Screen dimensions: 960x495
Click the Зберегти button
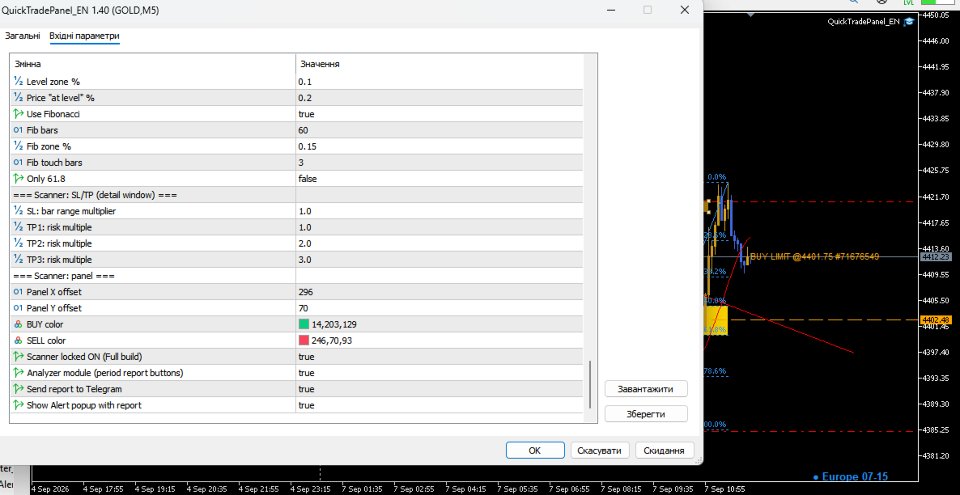coord(646,414)
